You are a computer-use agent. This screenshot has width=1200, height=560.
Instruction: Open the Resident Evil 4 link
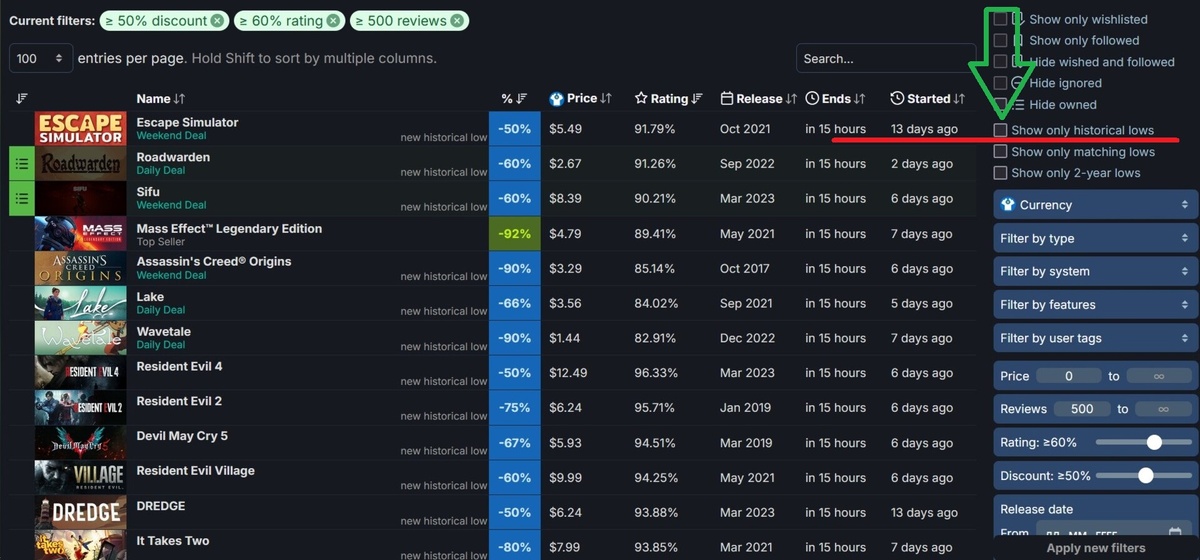point(179,366)
